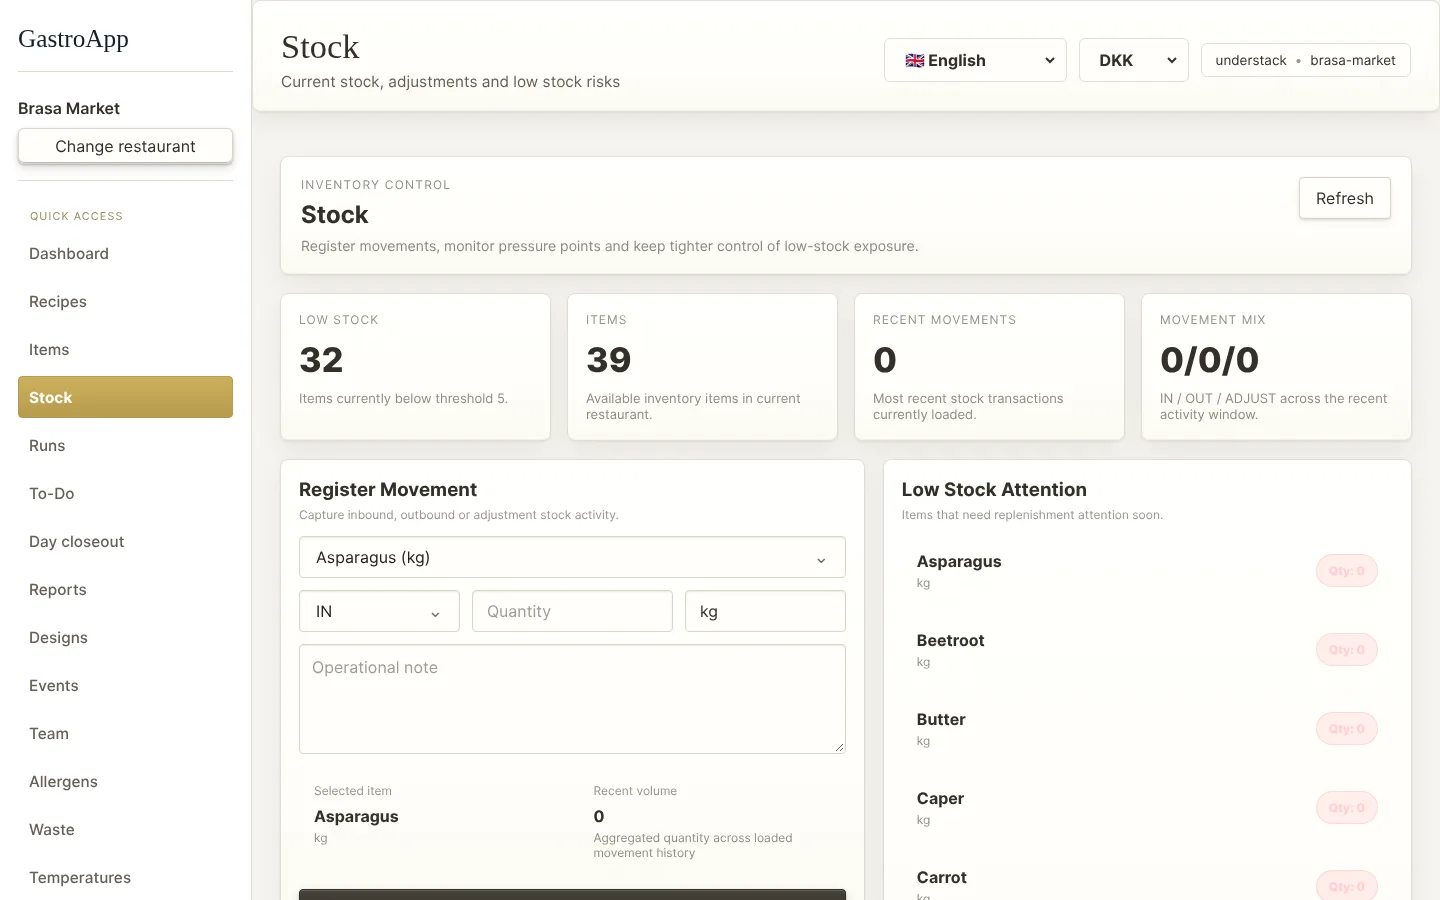Open Day closeout from sidebar
This screenshot has height=900, width=1440.
[x=125, y=542]
